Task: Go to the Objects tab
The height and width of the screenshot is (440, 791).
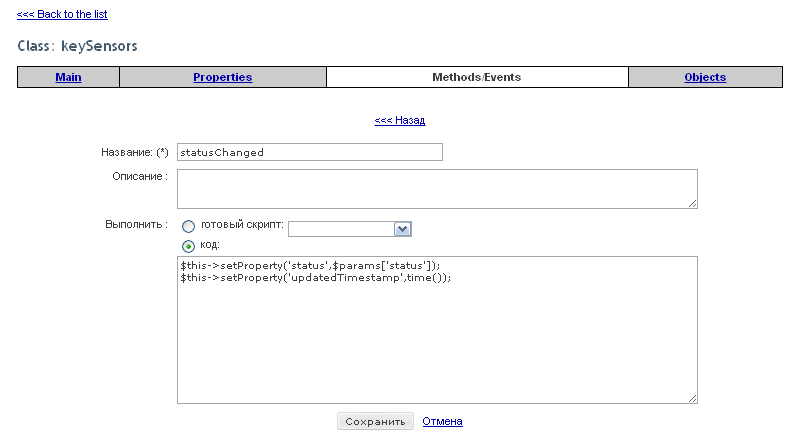Action: (x=705, y=77)
